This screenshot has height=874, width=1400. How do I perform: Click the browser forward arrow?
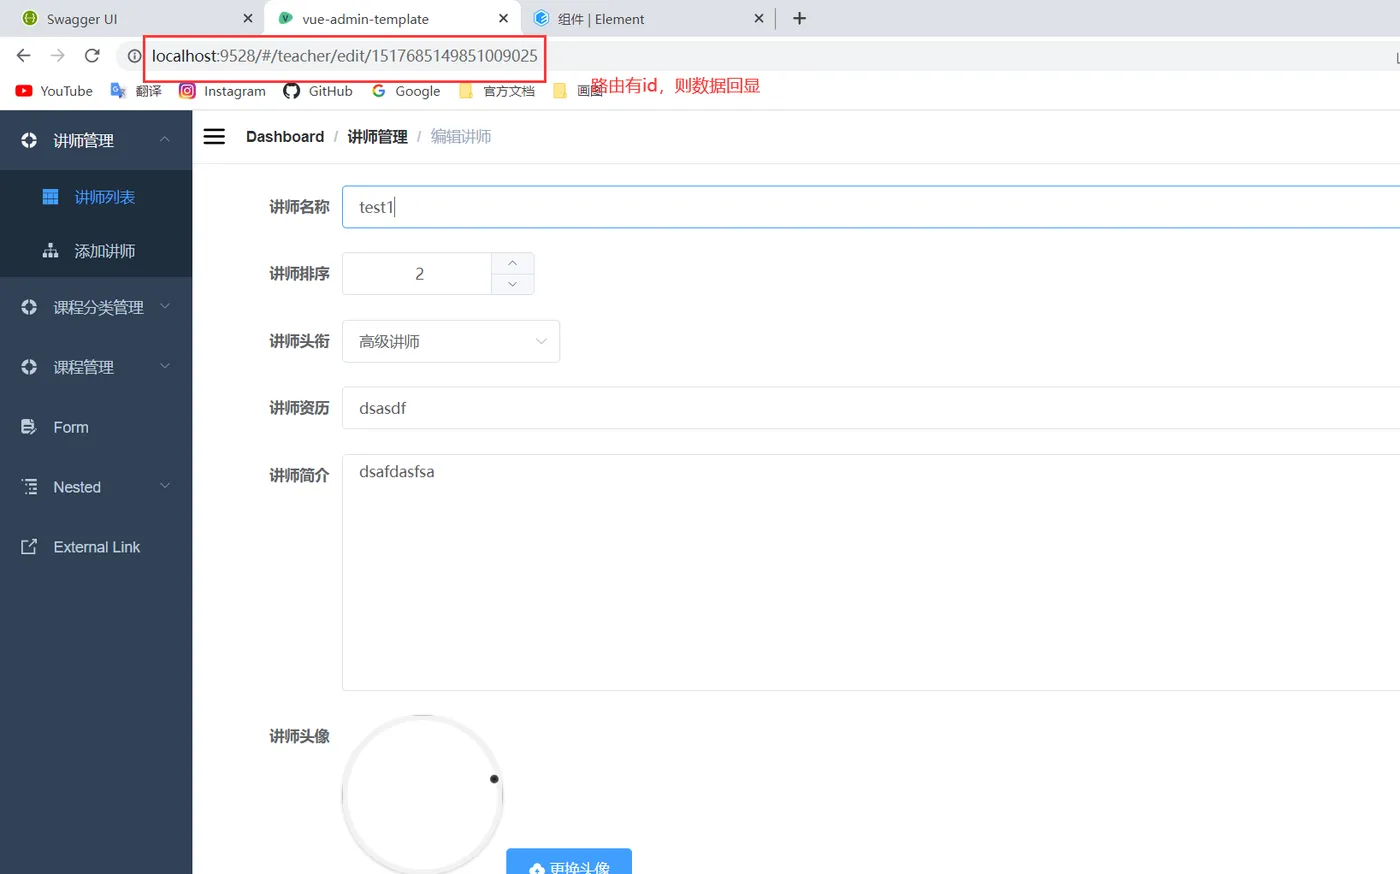[58, 56]
